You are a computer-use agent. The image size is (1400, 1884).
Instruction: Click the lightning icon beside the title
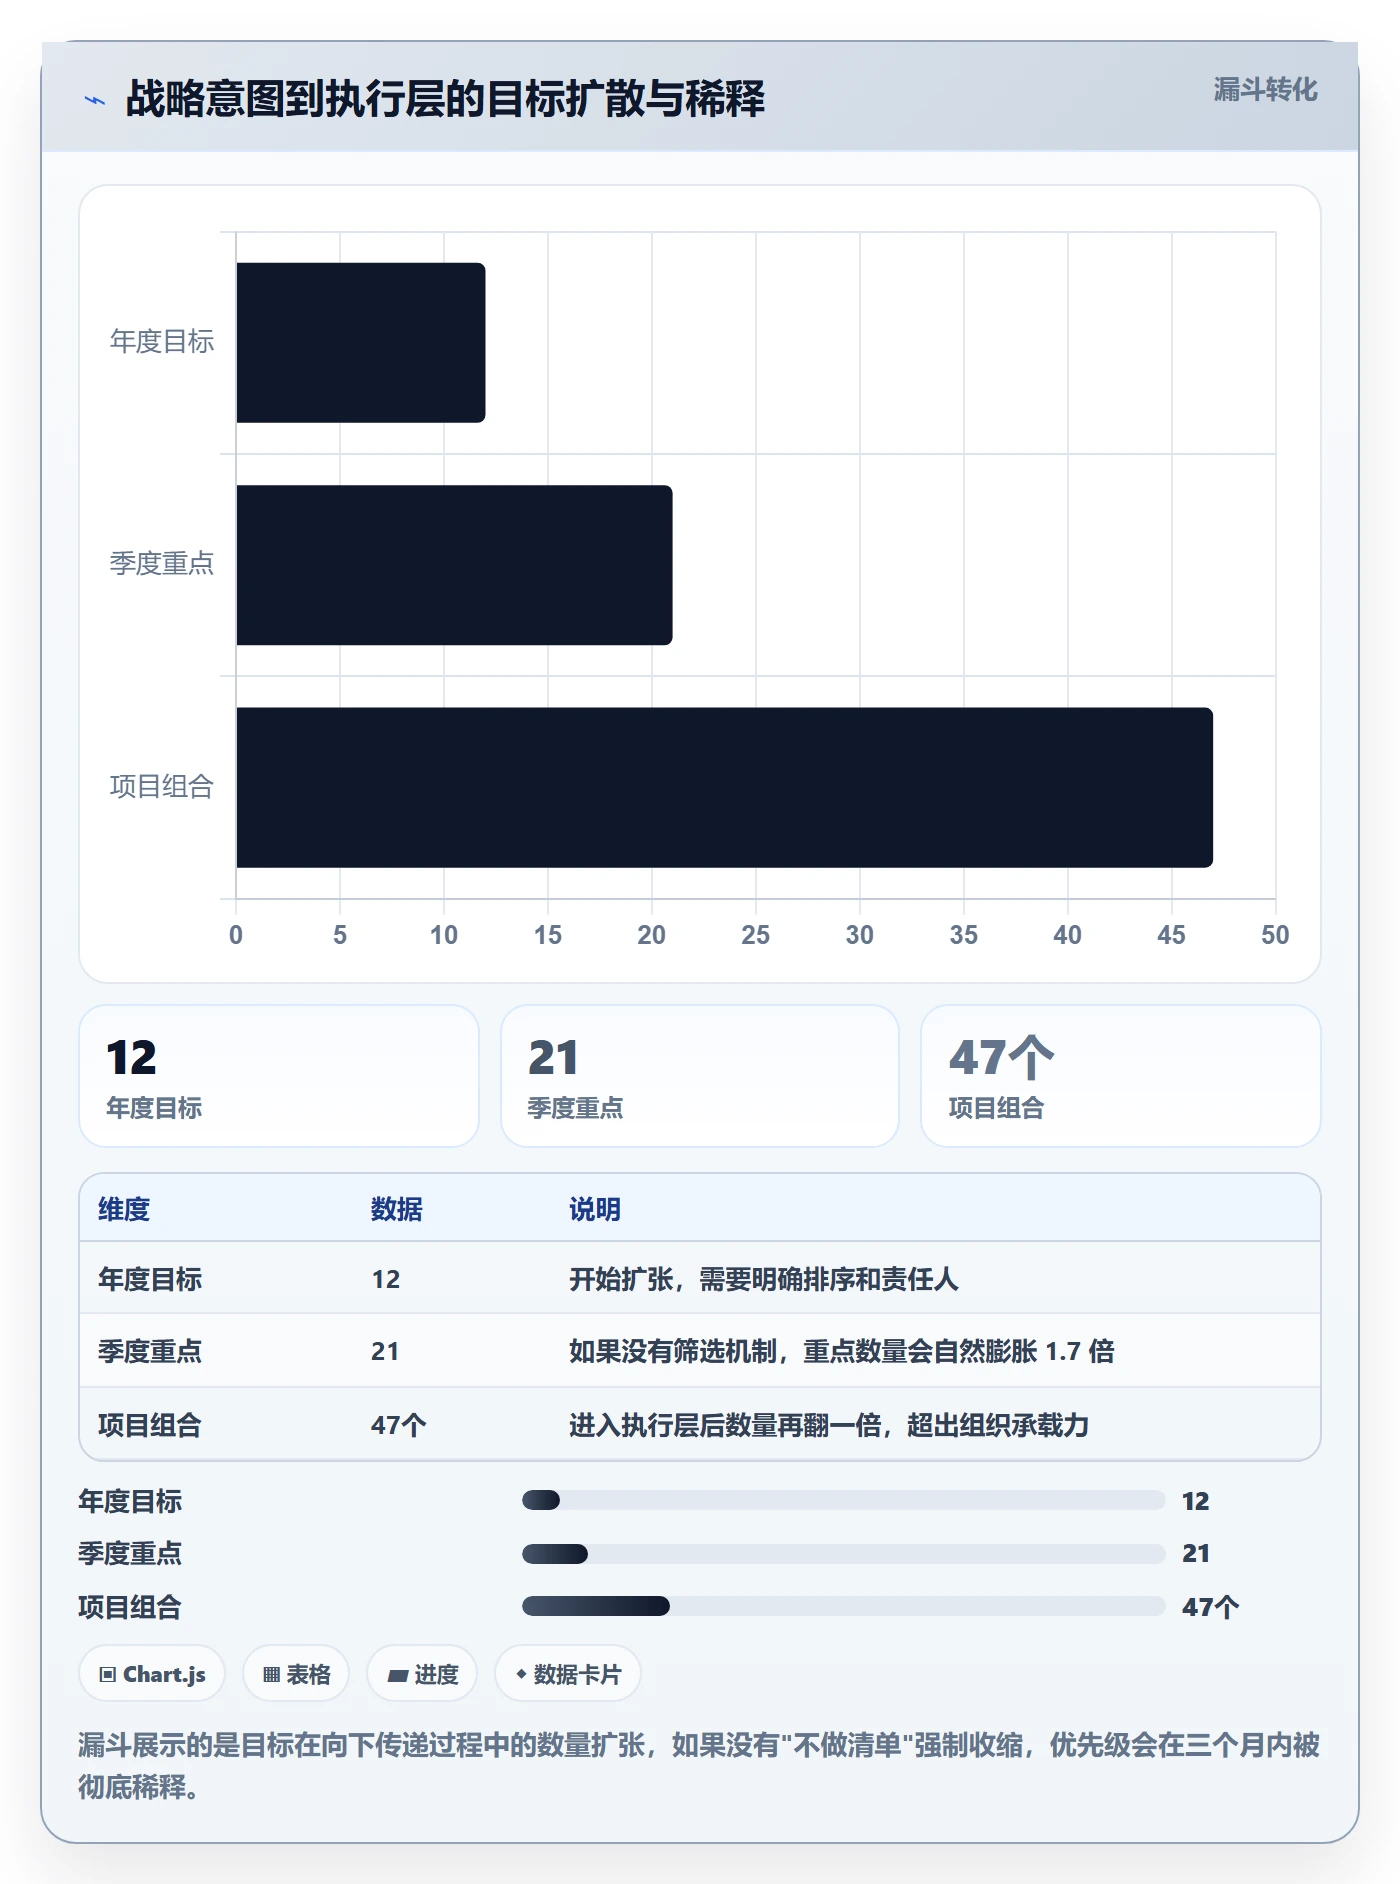point(95,100)
